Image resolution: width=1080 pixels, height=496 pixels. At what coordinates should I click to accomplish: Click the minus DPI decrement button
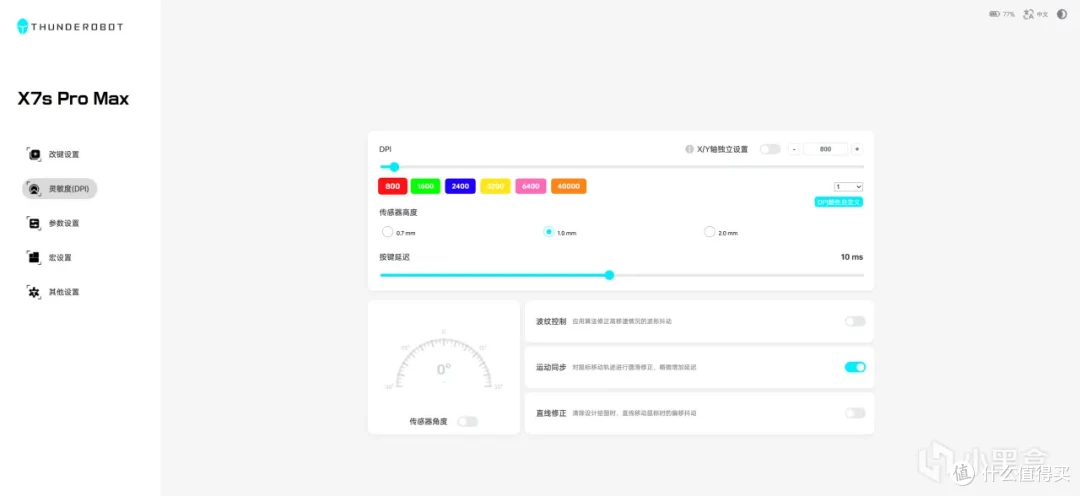click(794, 149)
